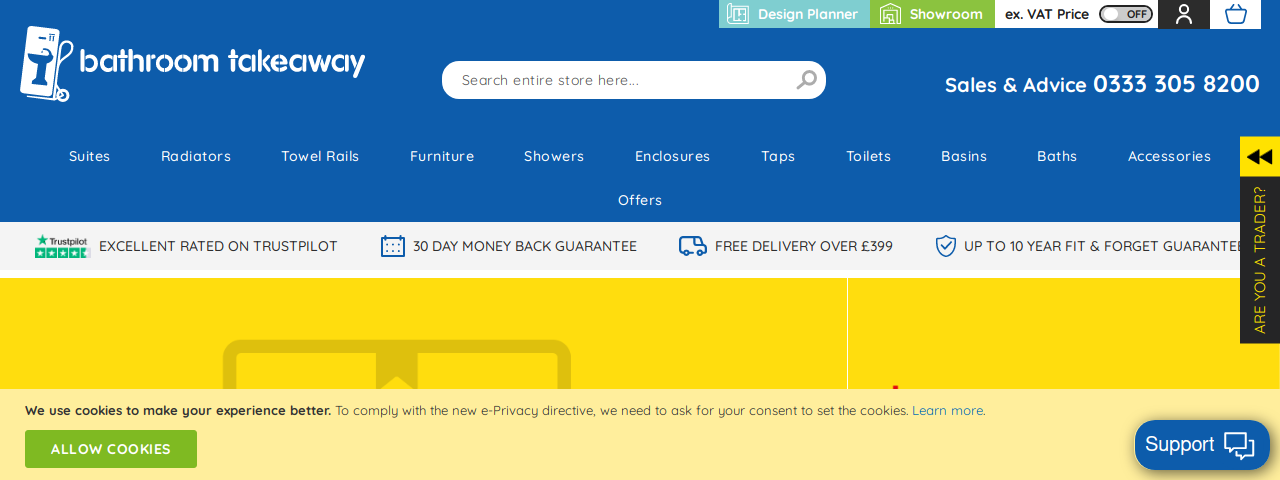Viewport: 1280px width, 480px height.
Task: Open the Basins menu
Action: coord(964,156)
